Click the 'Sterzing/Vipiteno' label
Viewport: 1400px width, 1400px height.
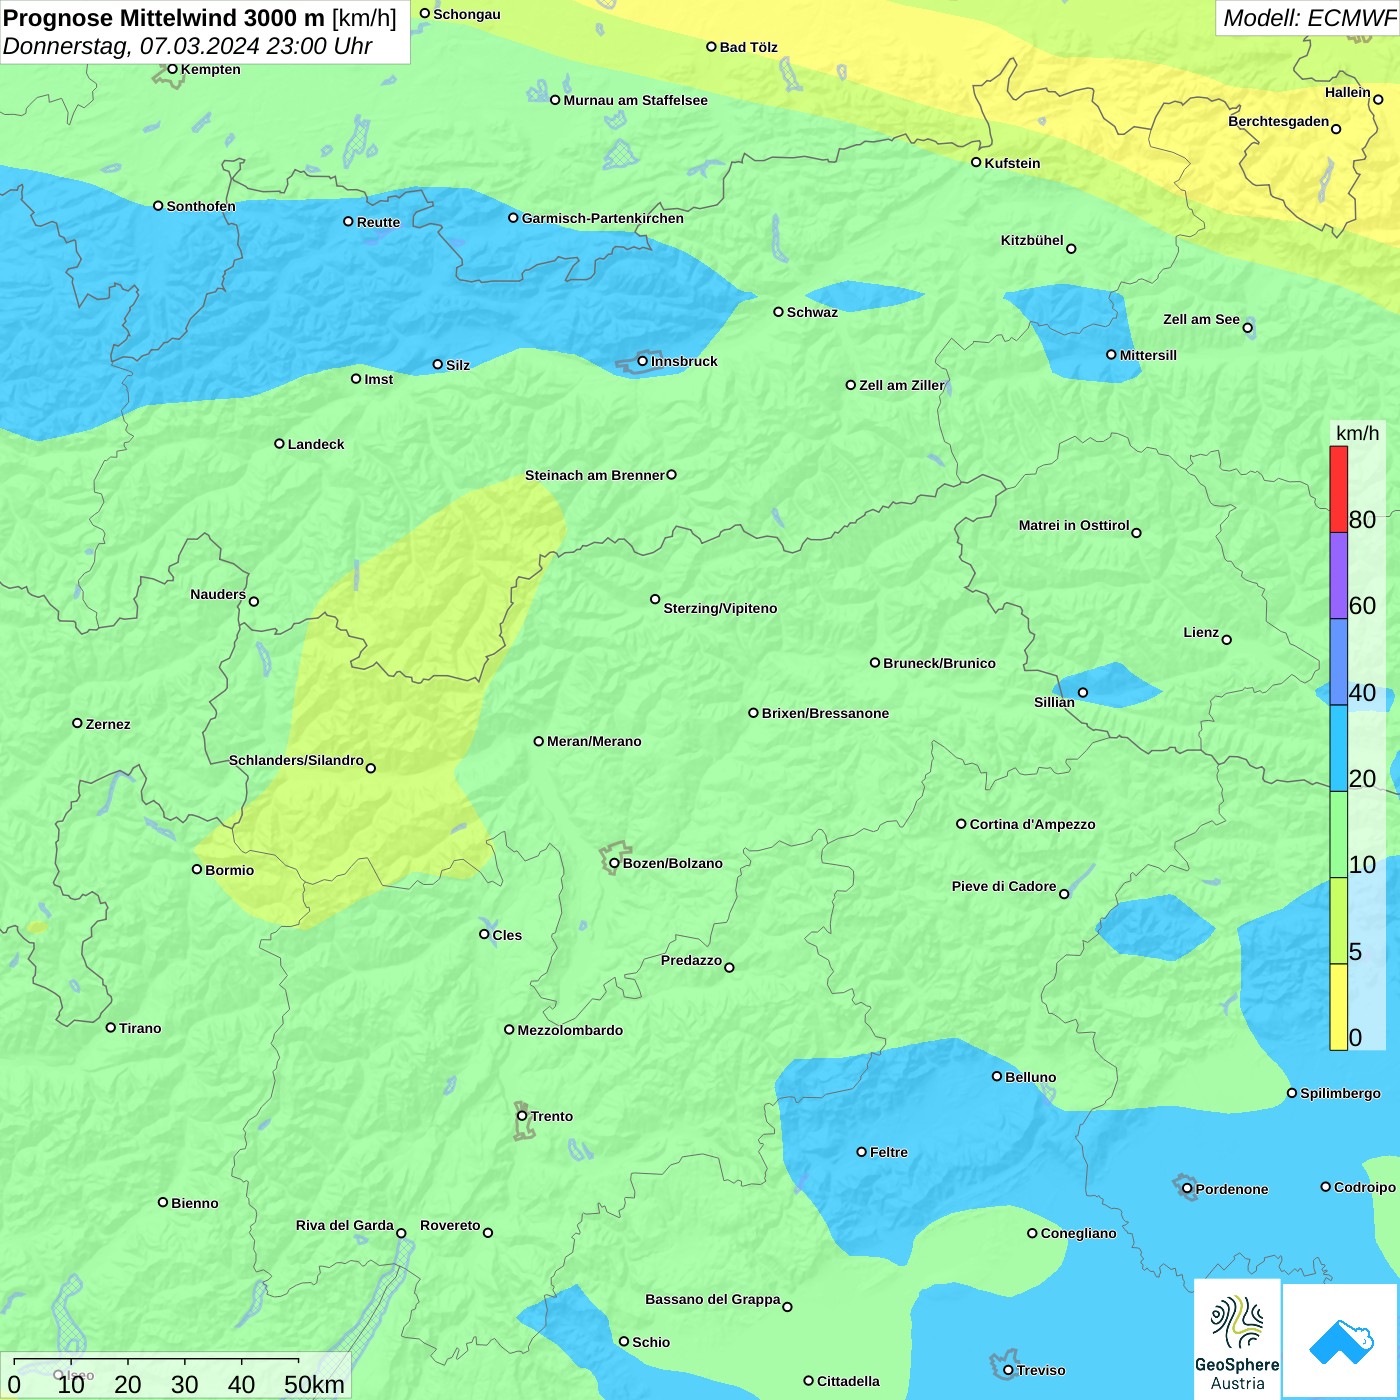720,608
